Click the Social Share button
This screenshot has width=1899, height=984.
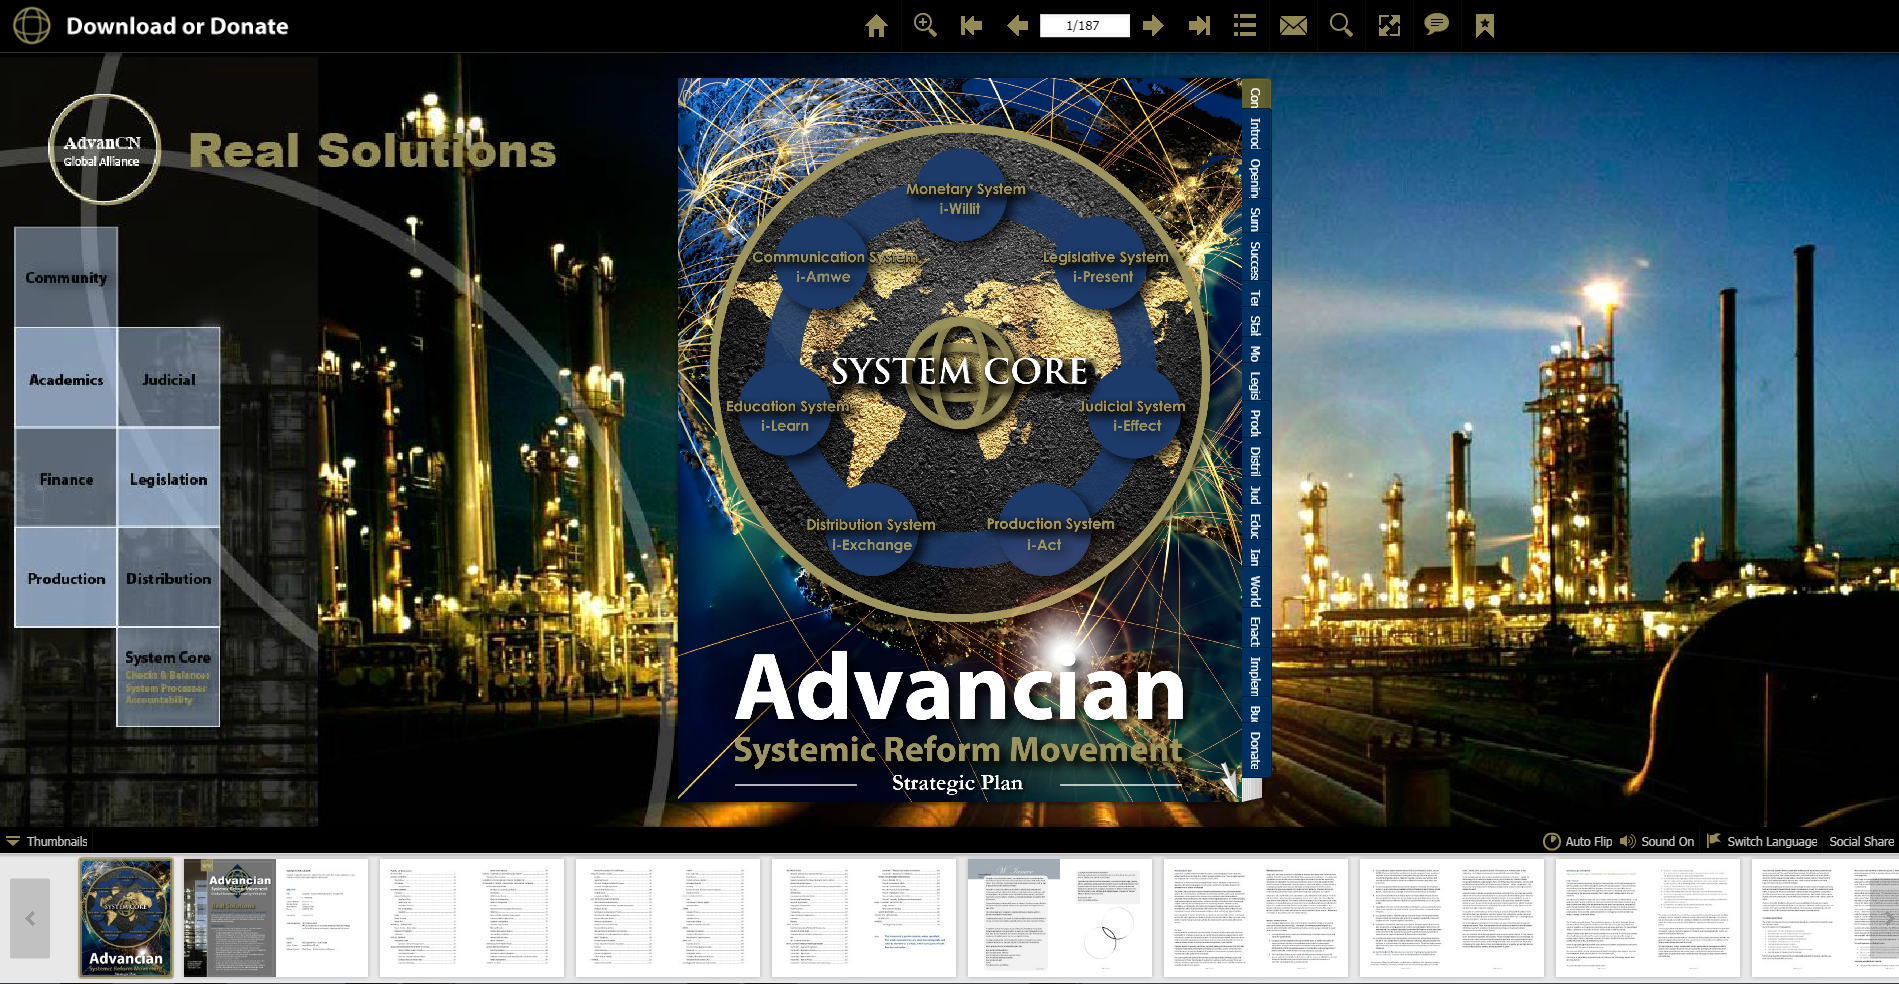1861,841
